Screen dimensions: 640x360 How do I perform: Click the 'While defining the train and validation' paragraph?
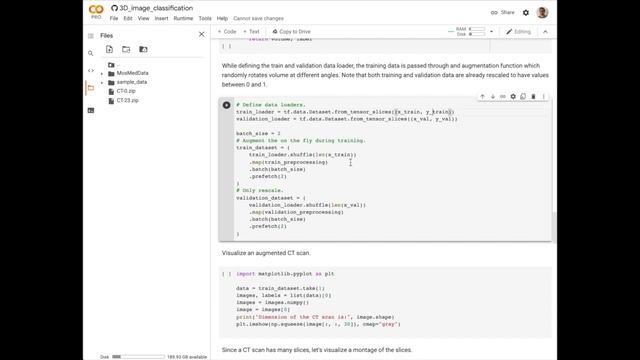click(385, 75)
